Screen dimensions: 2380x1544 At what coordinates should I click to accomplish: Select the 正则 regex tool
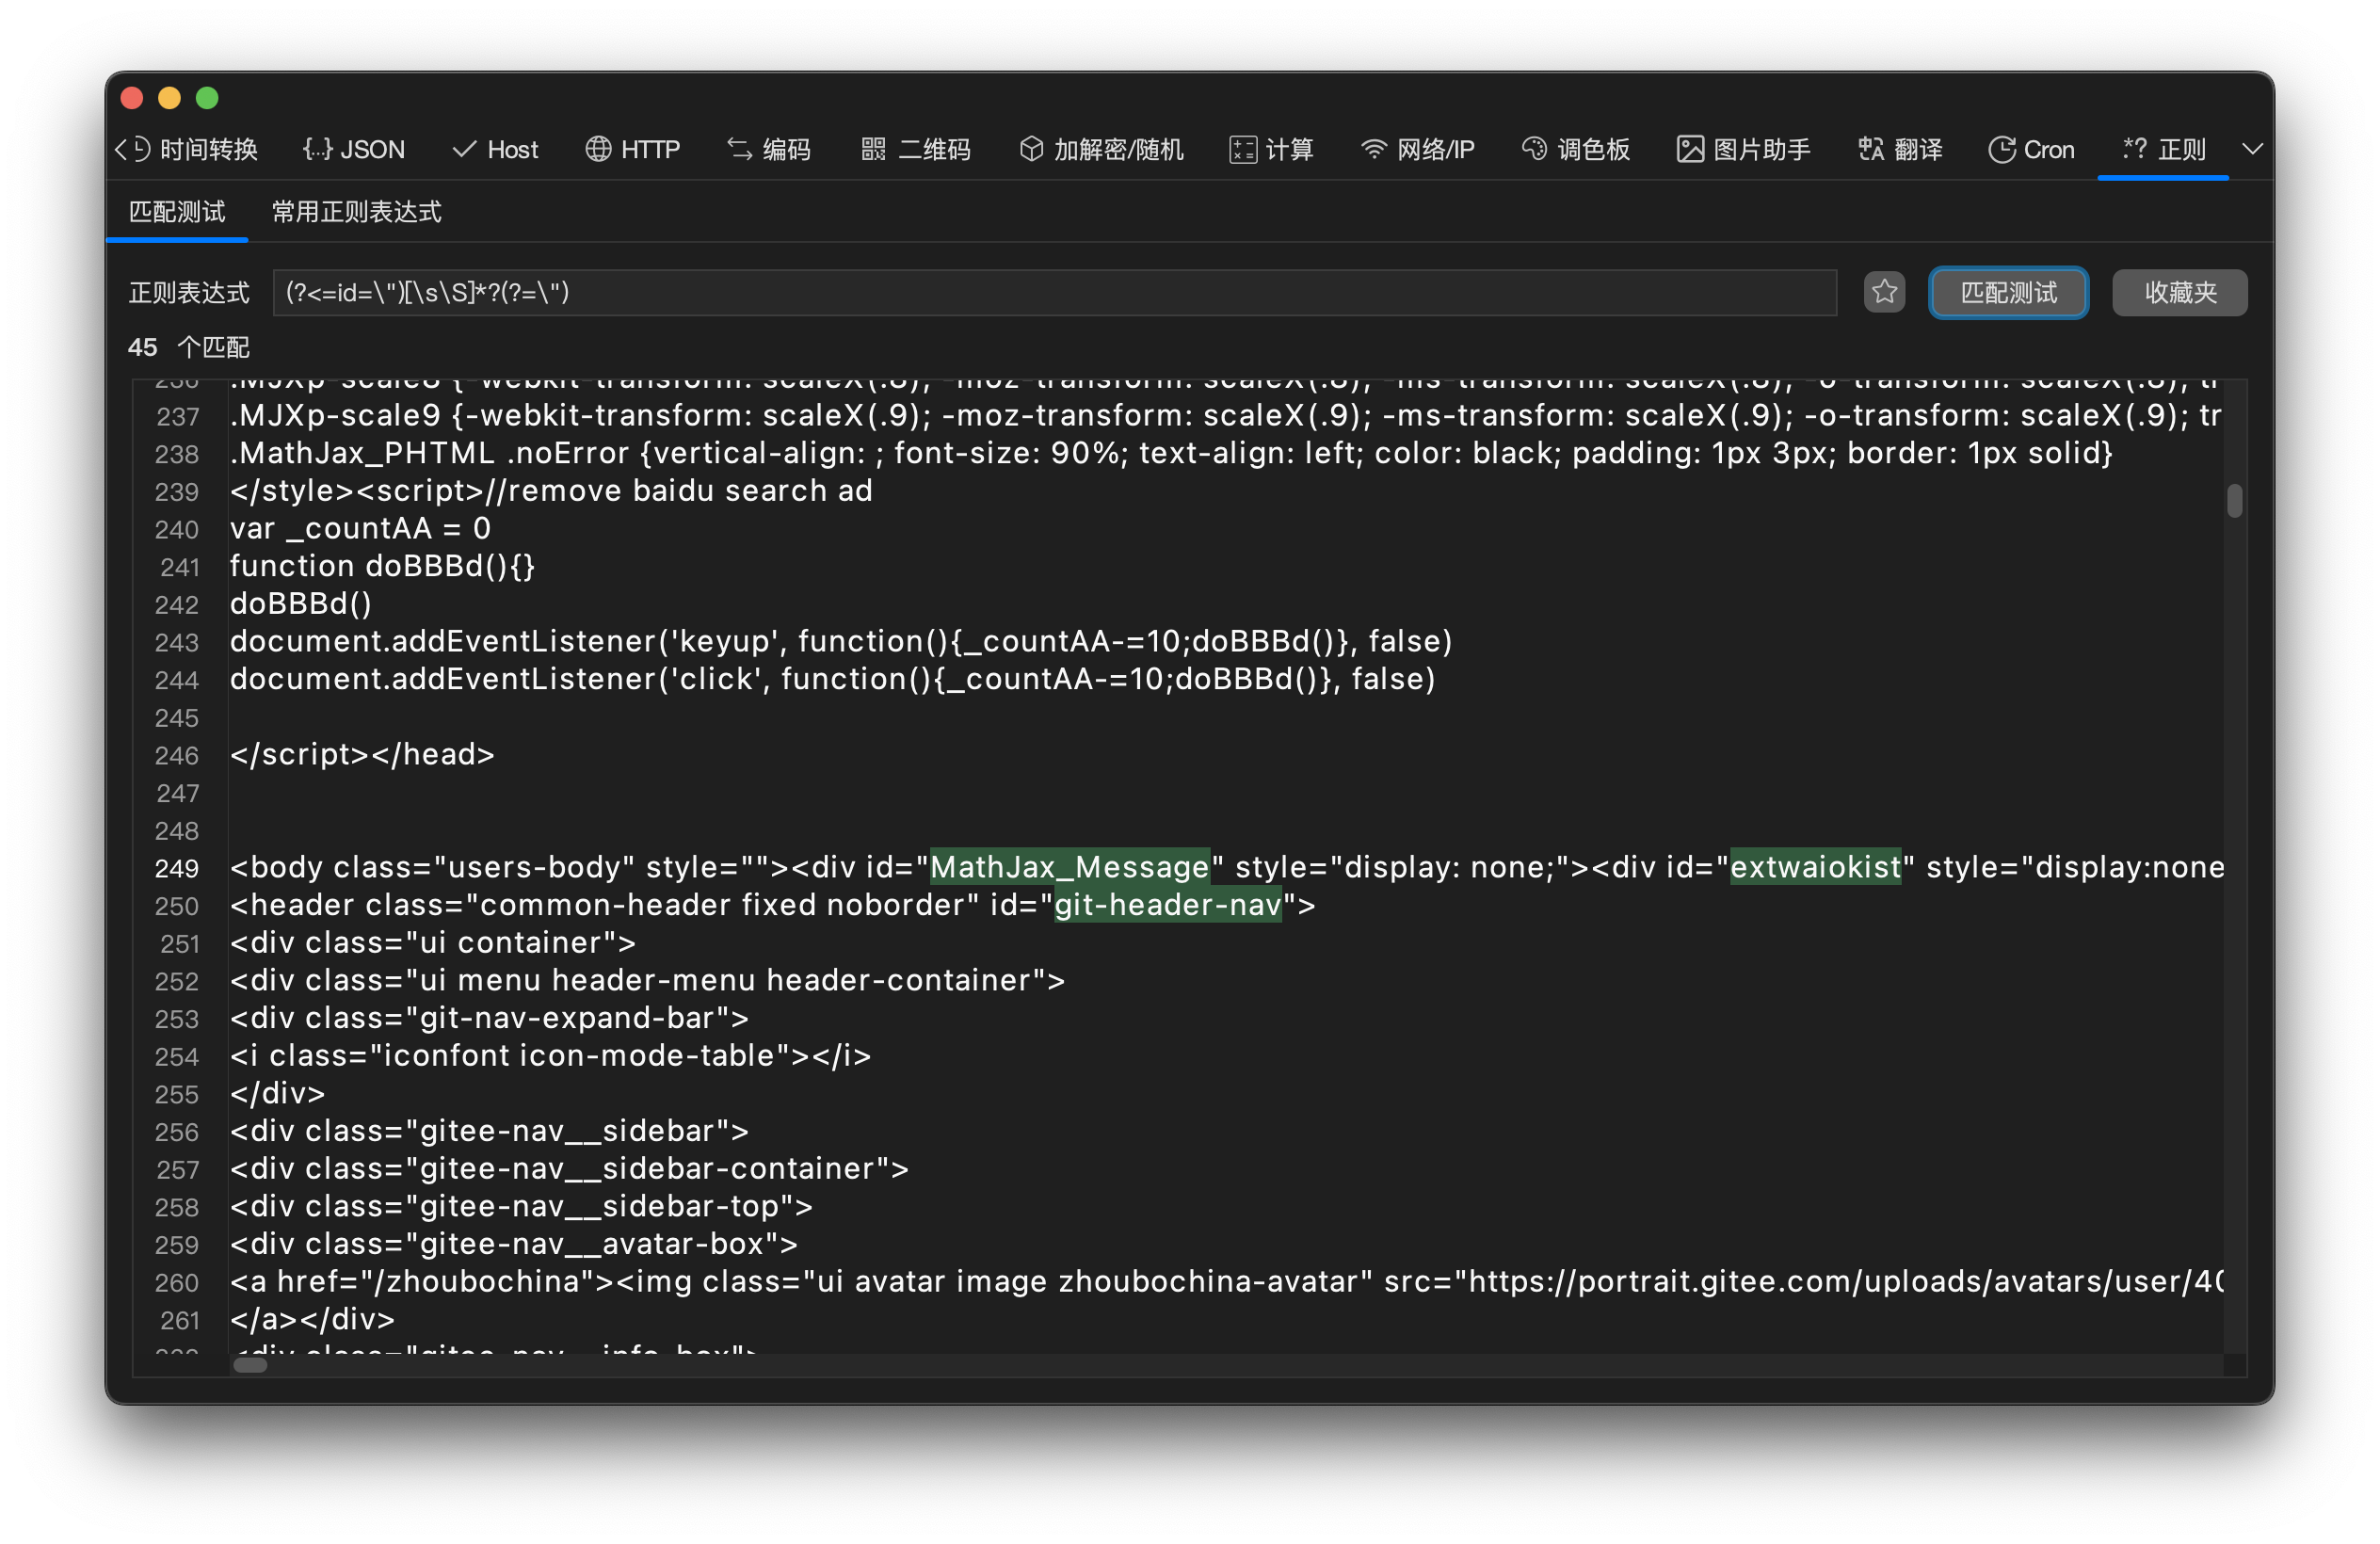2162,148
